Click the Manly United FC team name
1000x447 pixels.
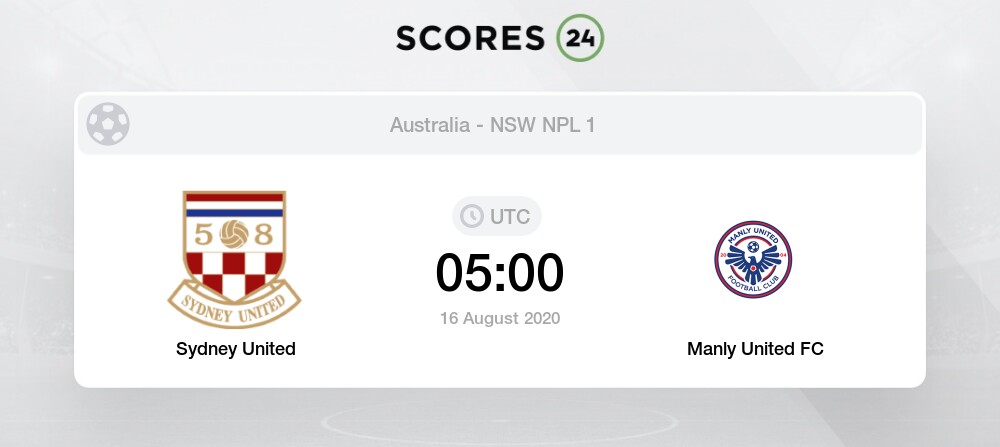click(755, 349)
